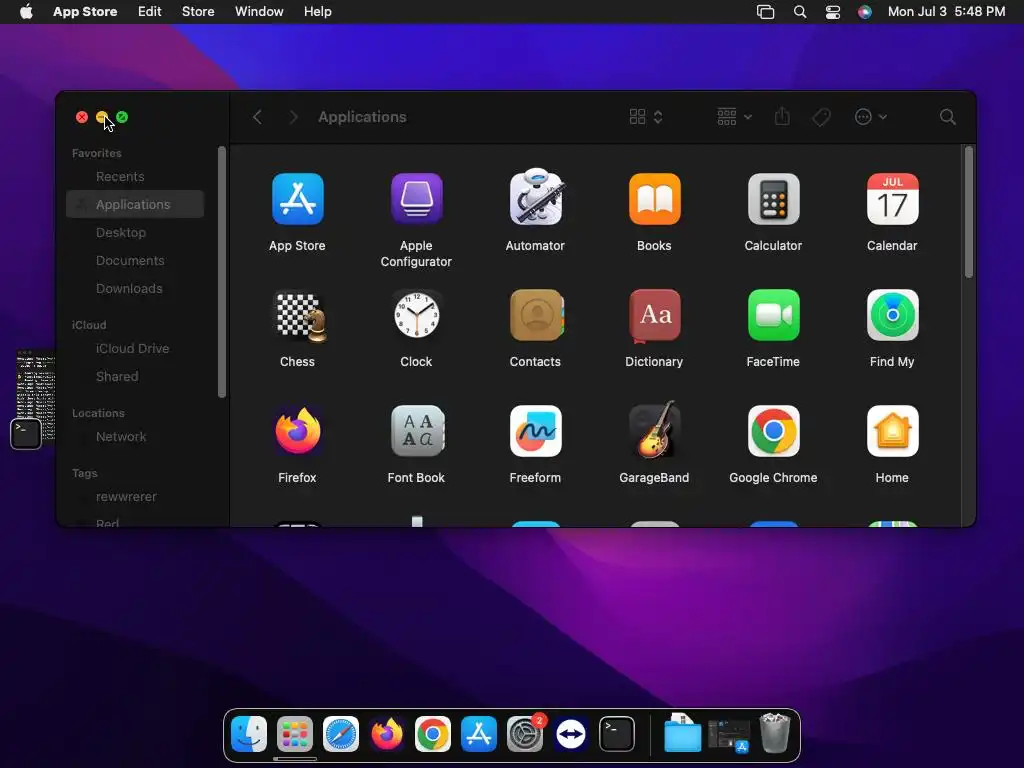The width and height of the screenshot is (1024, 768).
Task: Select Firefox in the Applications folder
Action: [x=297, y=431]
